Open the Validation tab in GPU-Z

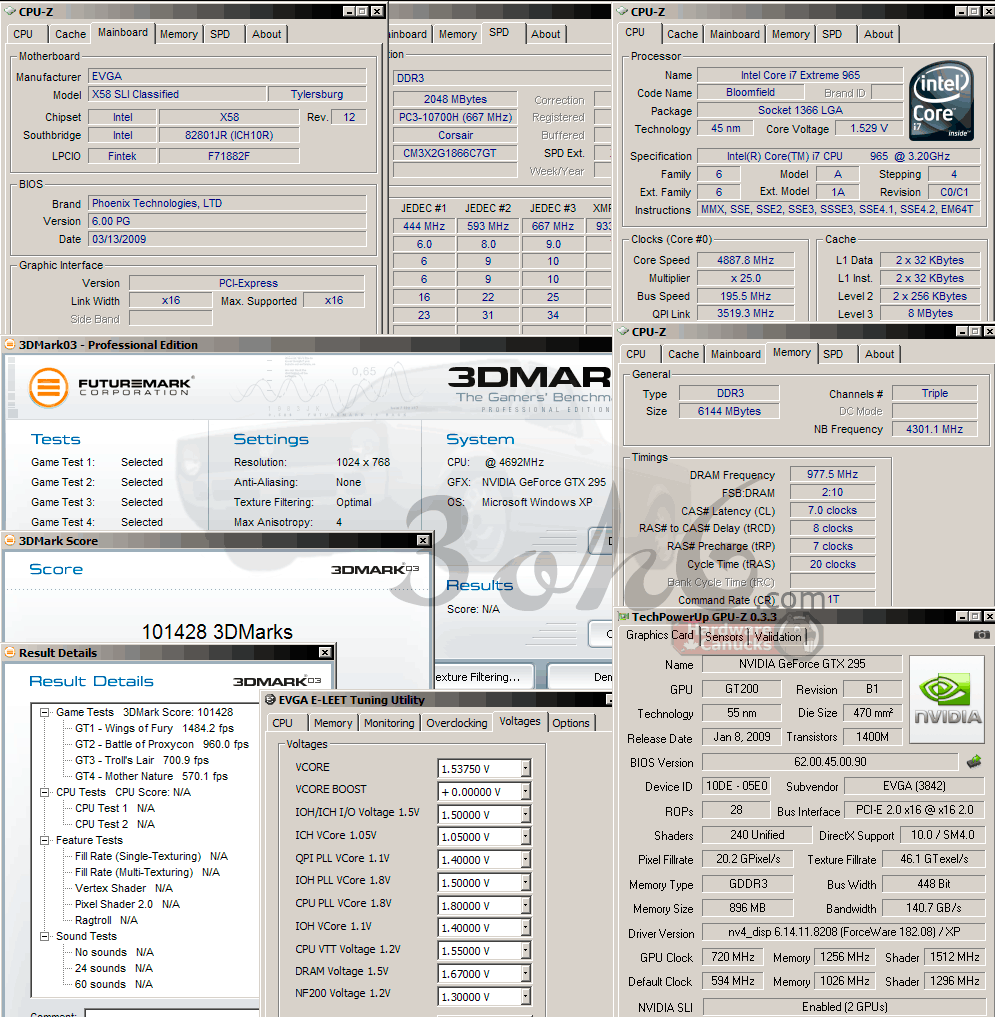click(778, 637)
